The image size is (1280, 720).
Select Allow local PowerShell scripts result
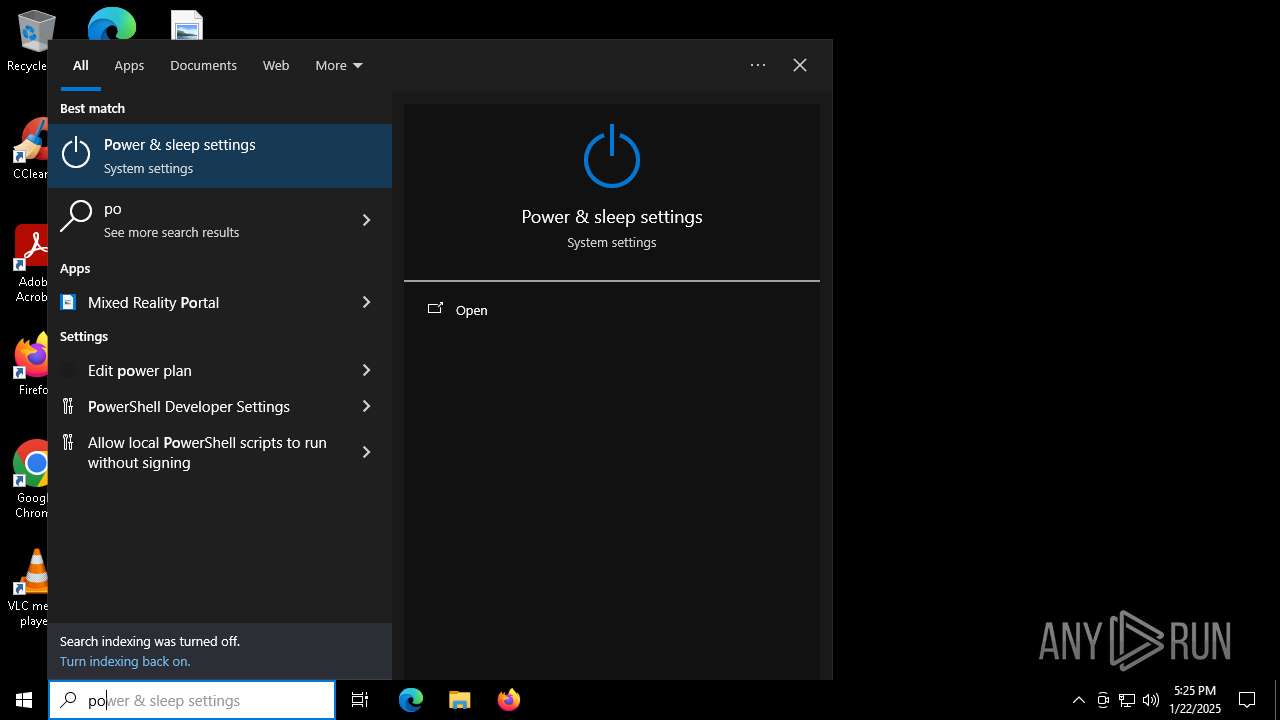pyautogui.click(x=220, y=452)
